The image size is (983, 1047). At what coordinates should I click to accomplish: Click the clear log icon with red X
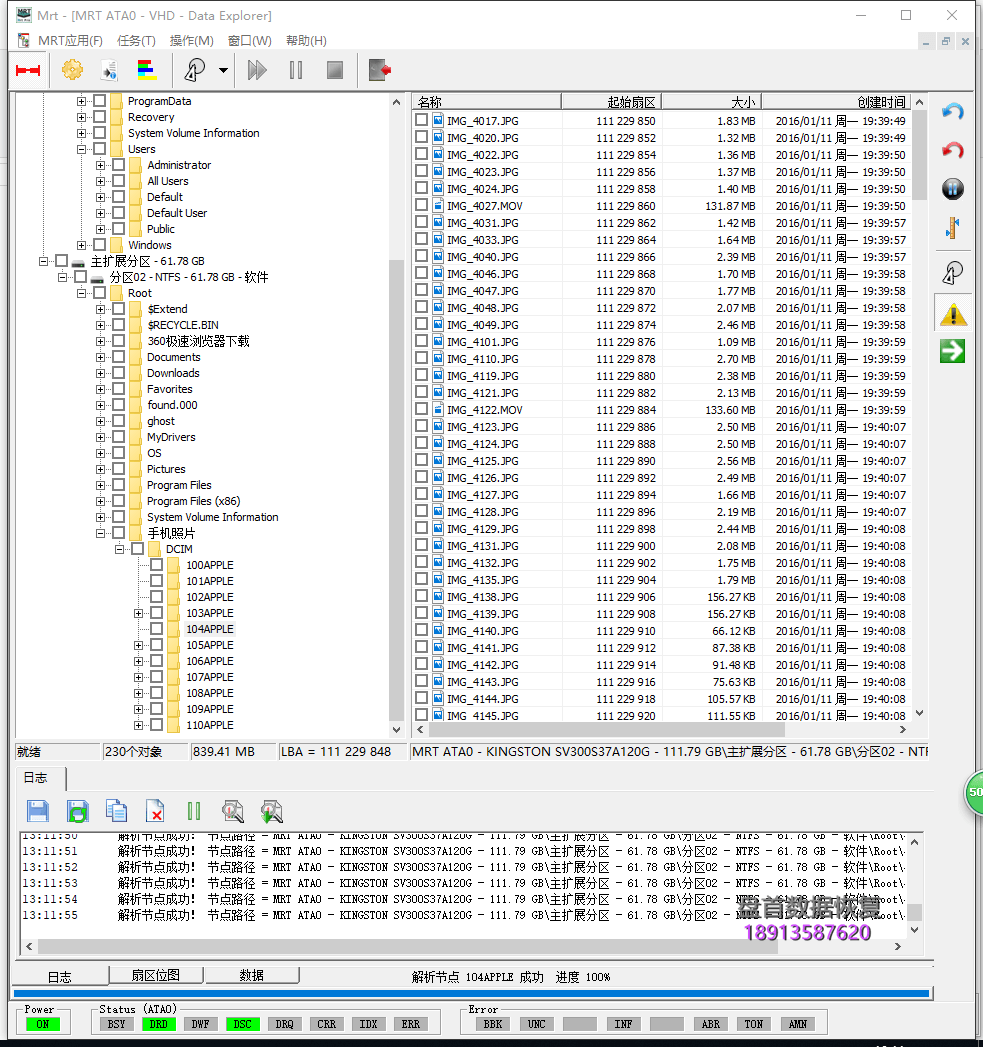tap(155, 811)
